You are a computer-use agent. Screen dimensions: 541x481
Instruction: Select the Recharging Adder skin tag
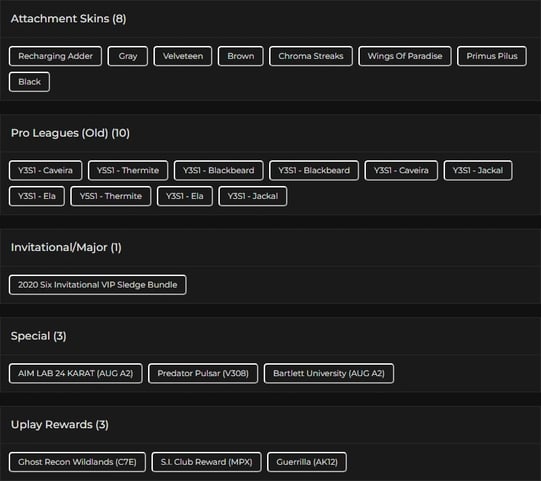tap(55, 56)
